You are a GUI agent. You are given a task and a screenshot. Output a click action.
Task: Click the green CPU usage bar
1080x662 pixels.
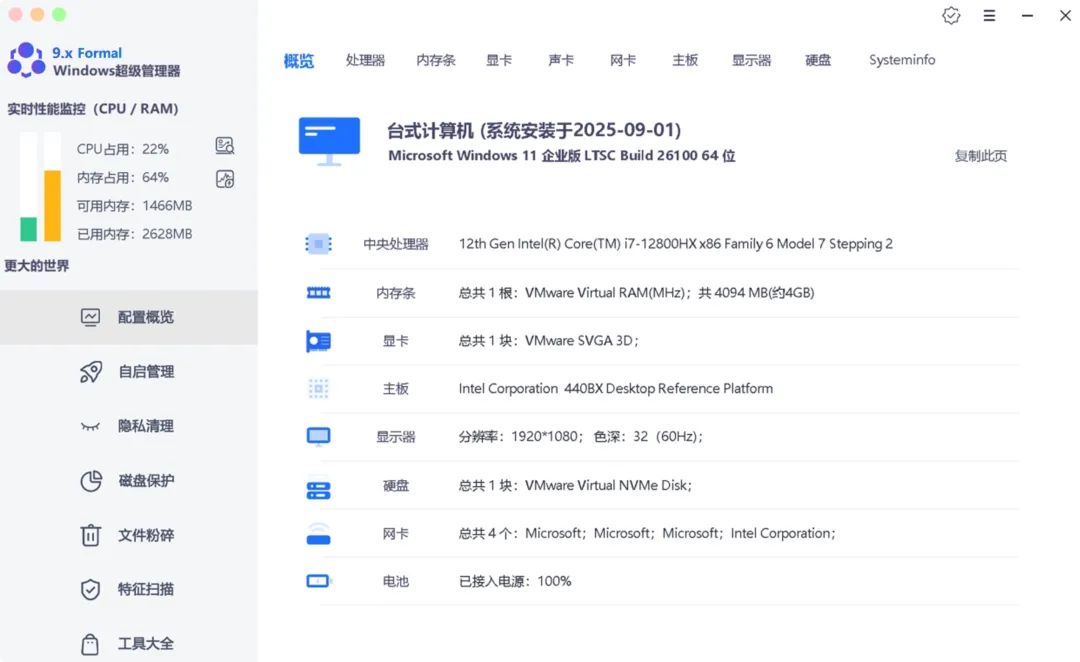[28, 229]
